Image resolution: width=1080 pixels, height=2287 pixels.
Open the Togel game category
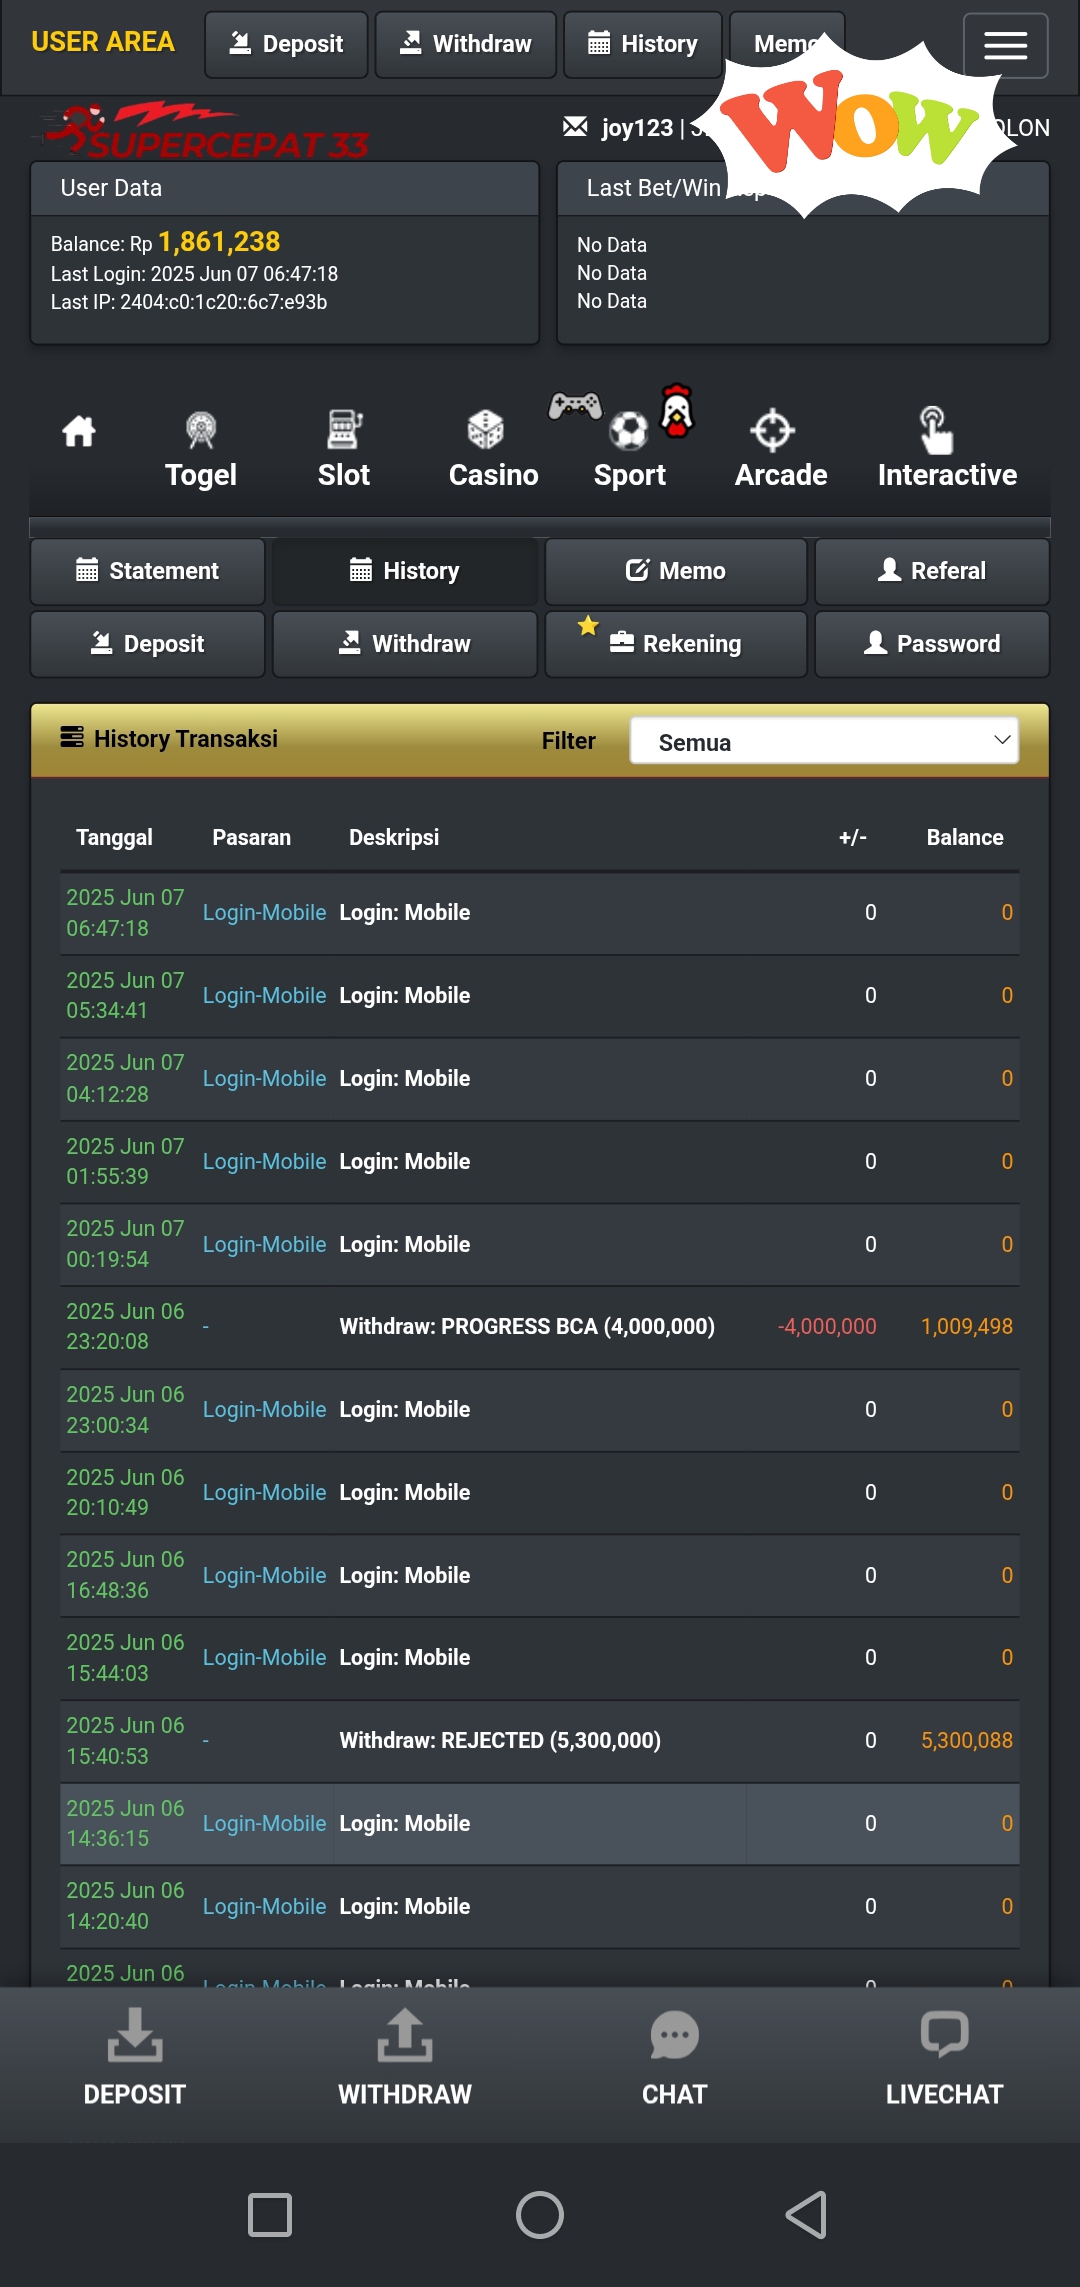click(x=201, y=450)
